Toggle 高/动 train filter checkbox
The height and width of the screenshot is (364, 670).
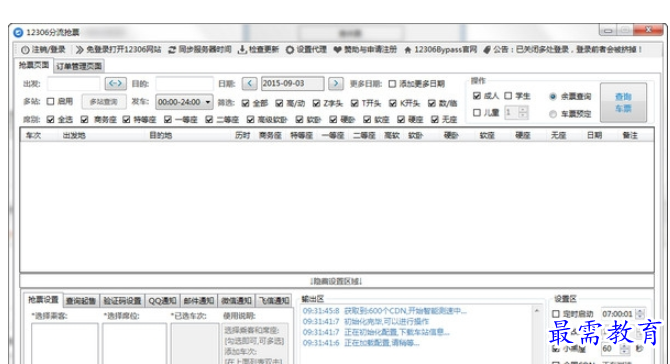click(279, 103)
